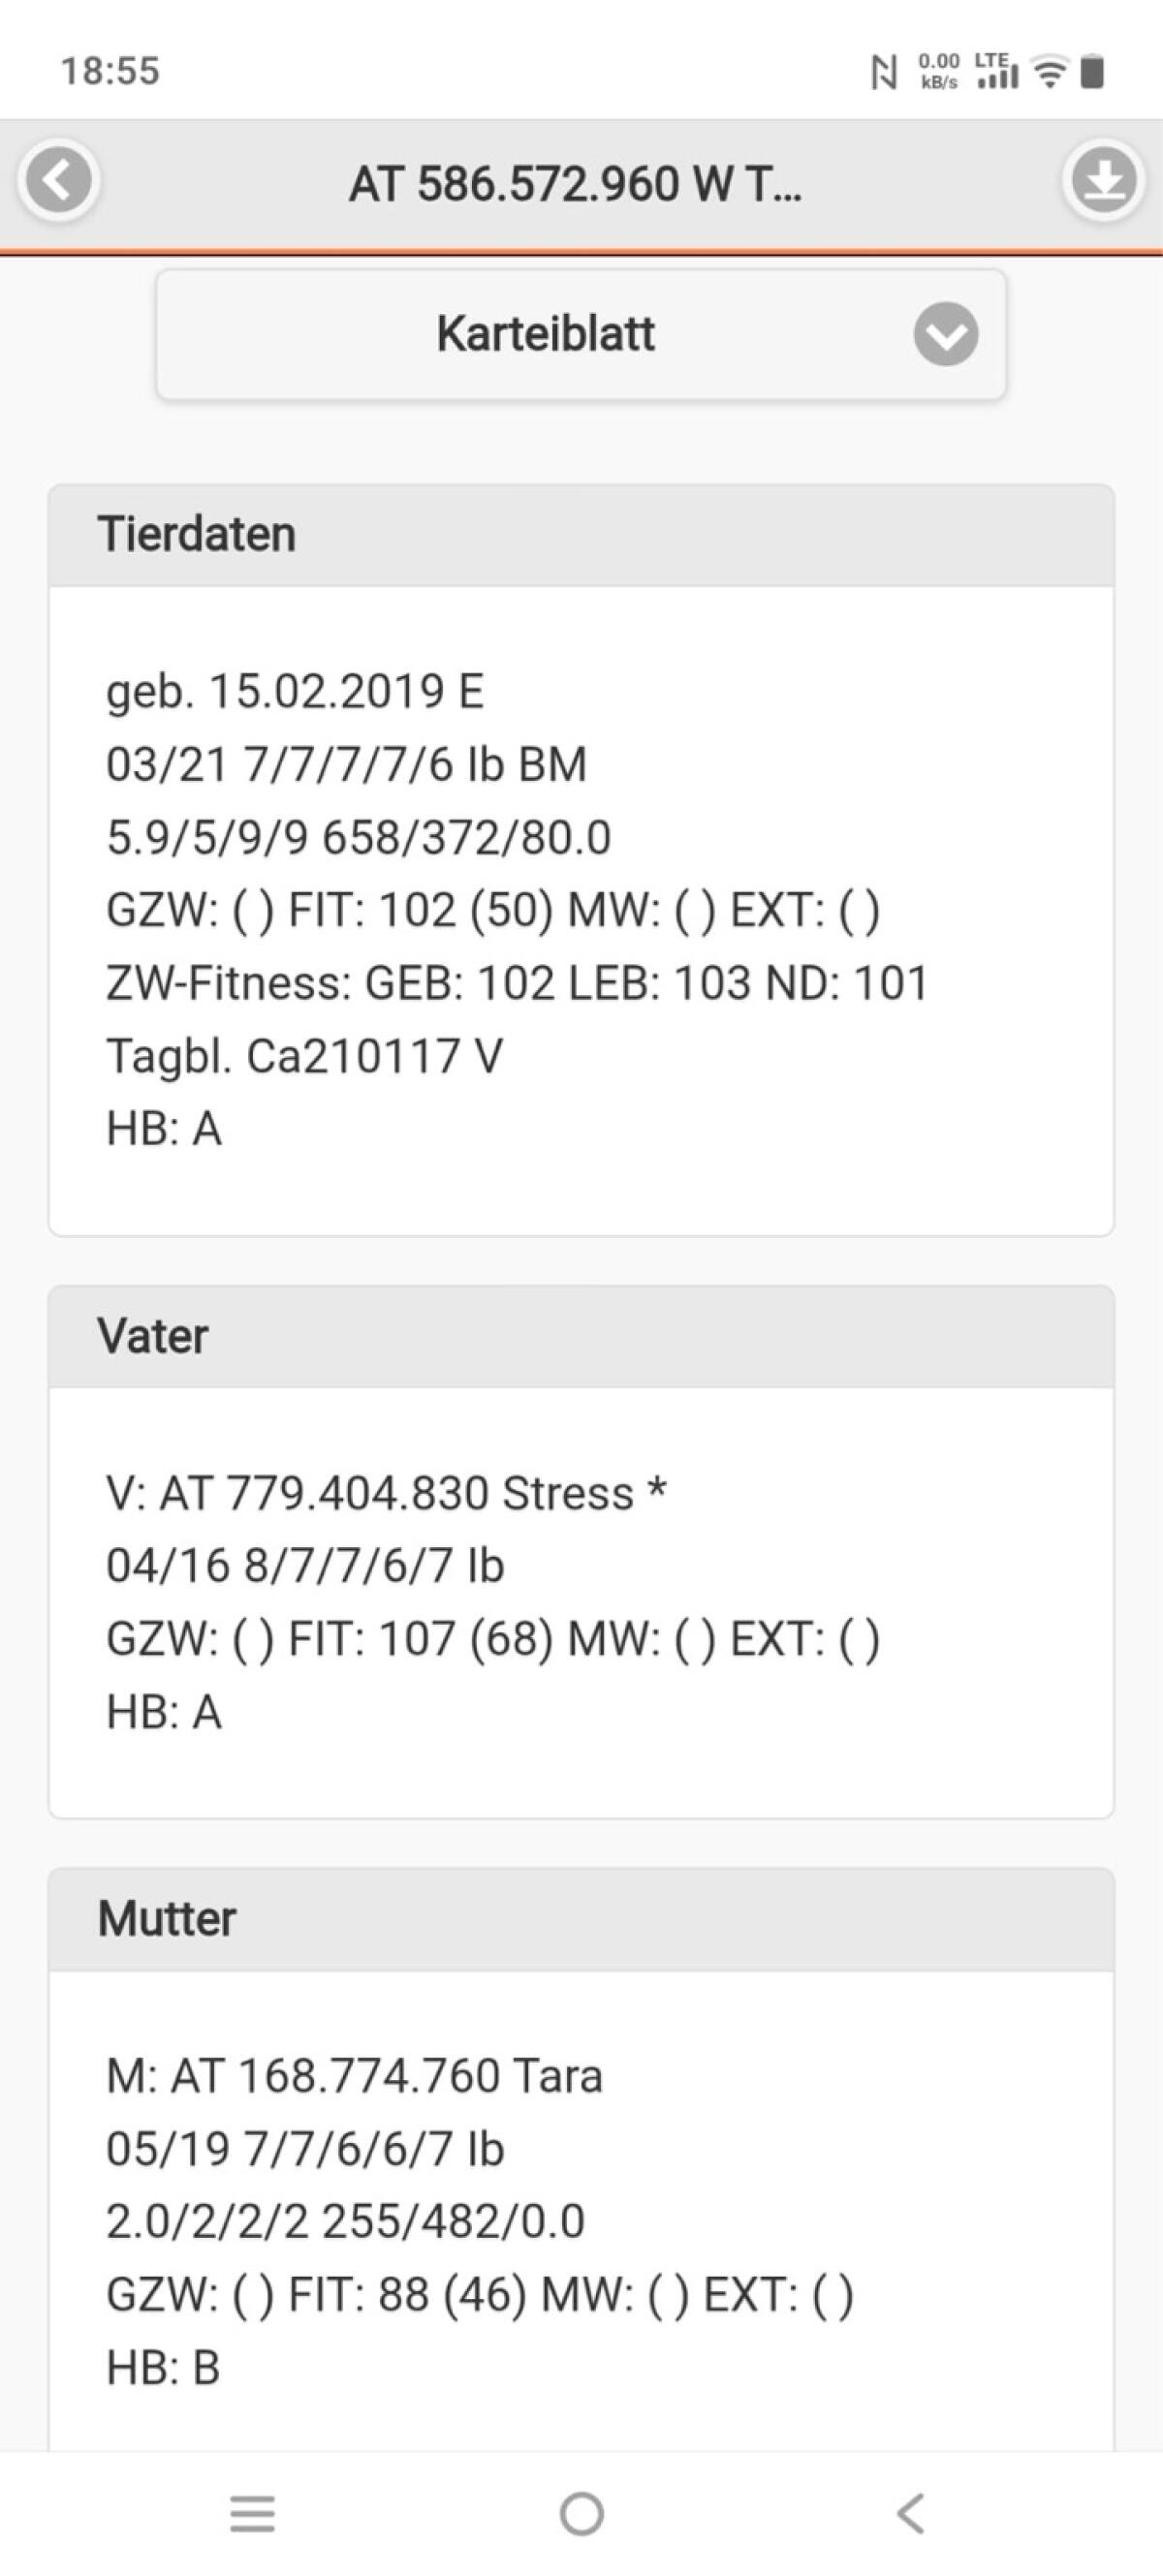Tap the NFC status icon
1163x2576 pixels.
coord(883,72)
